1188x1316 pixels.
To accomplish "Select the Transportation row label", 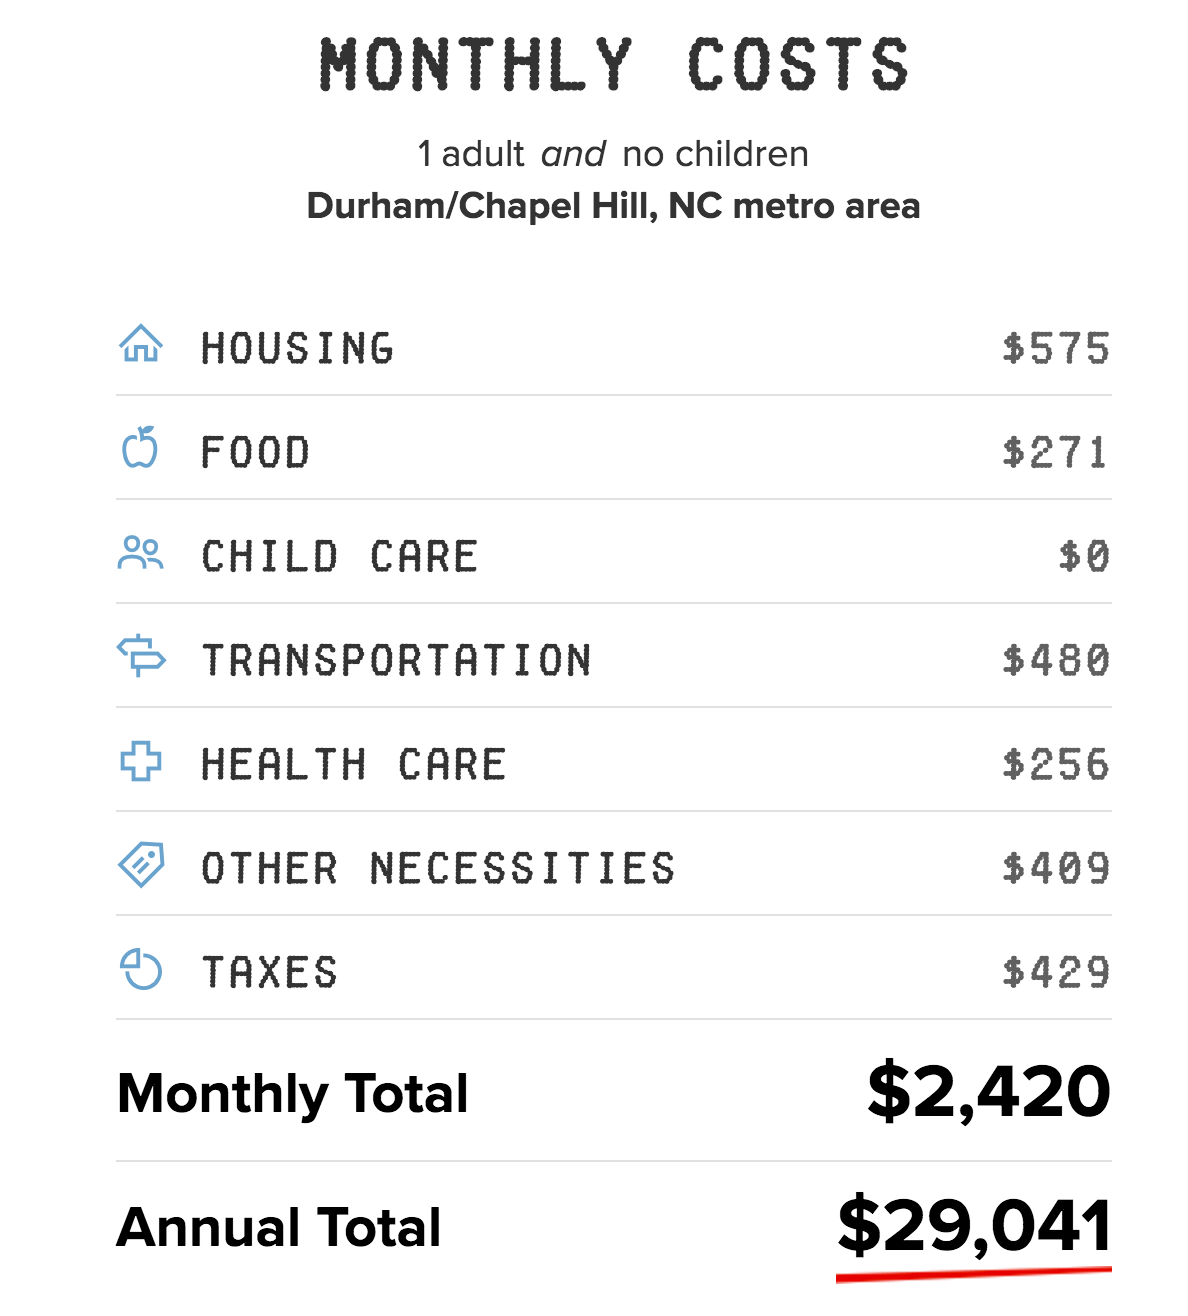I will point(397,661).
